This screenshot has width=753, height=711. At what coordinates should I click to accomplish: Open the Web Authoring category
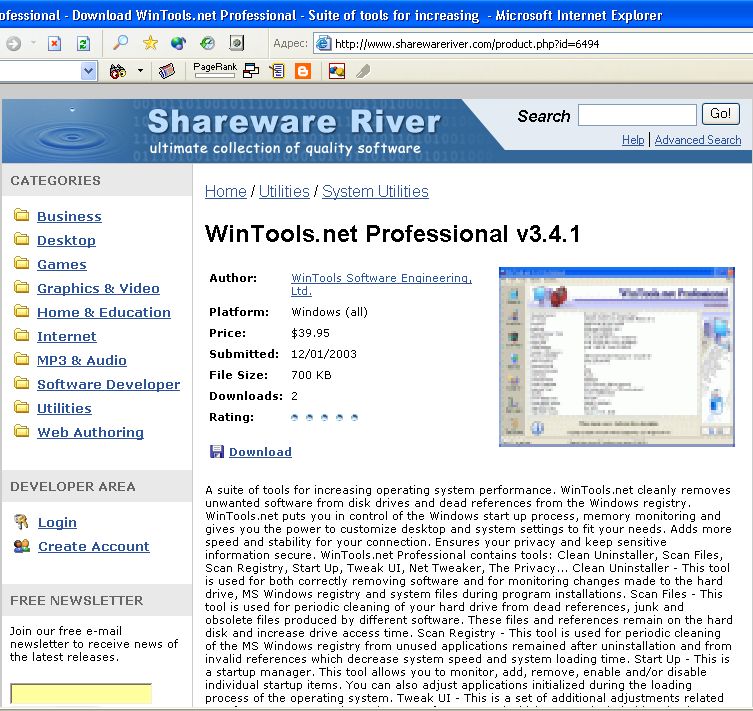point(90,433)
